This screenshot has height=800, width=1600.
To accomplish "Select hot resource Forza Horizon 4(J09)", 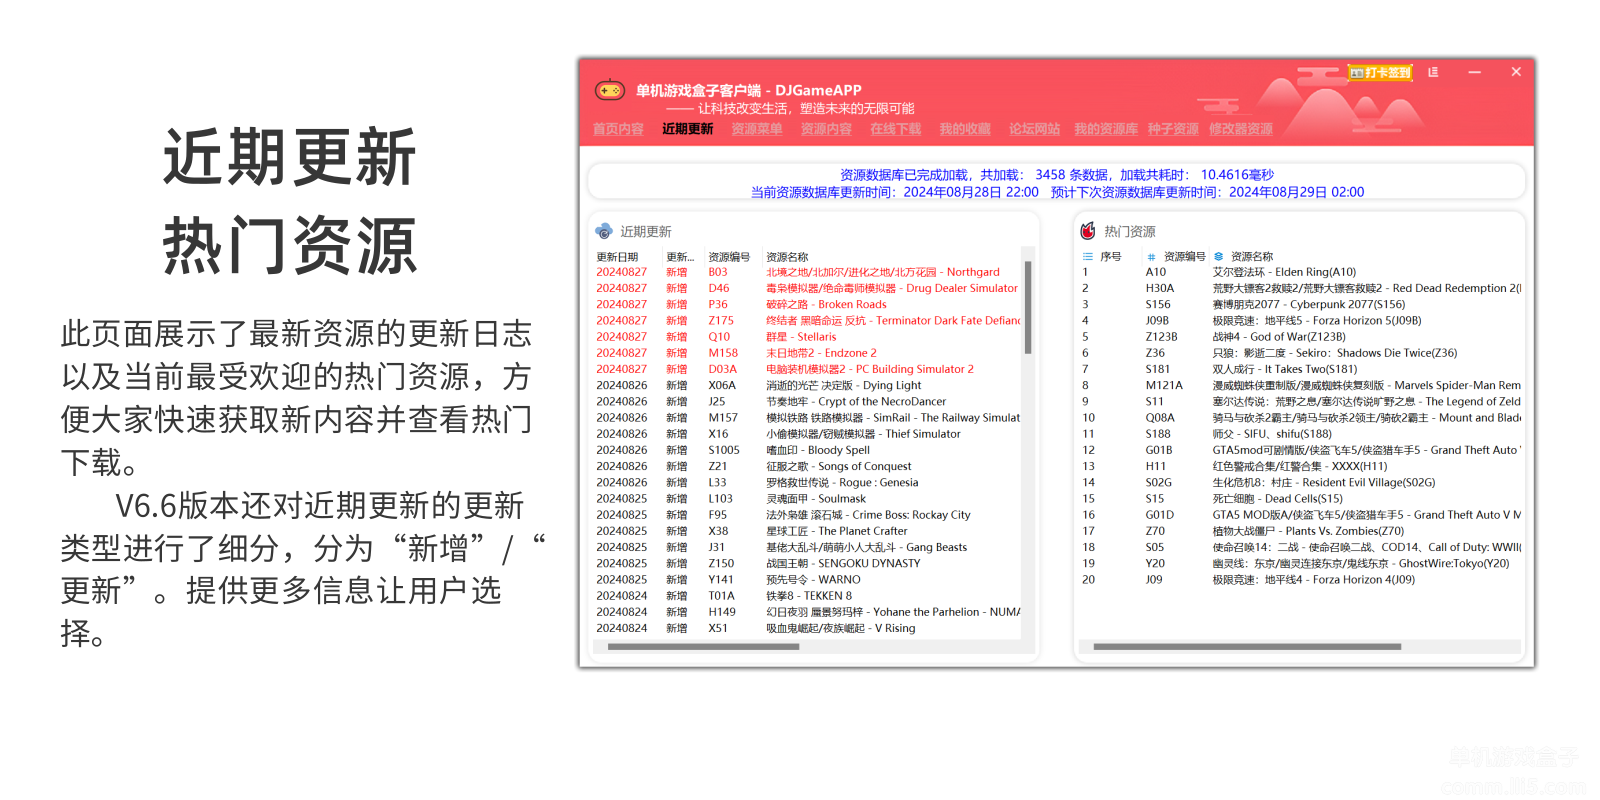I will click(x=1300, y=579).
